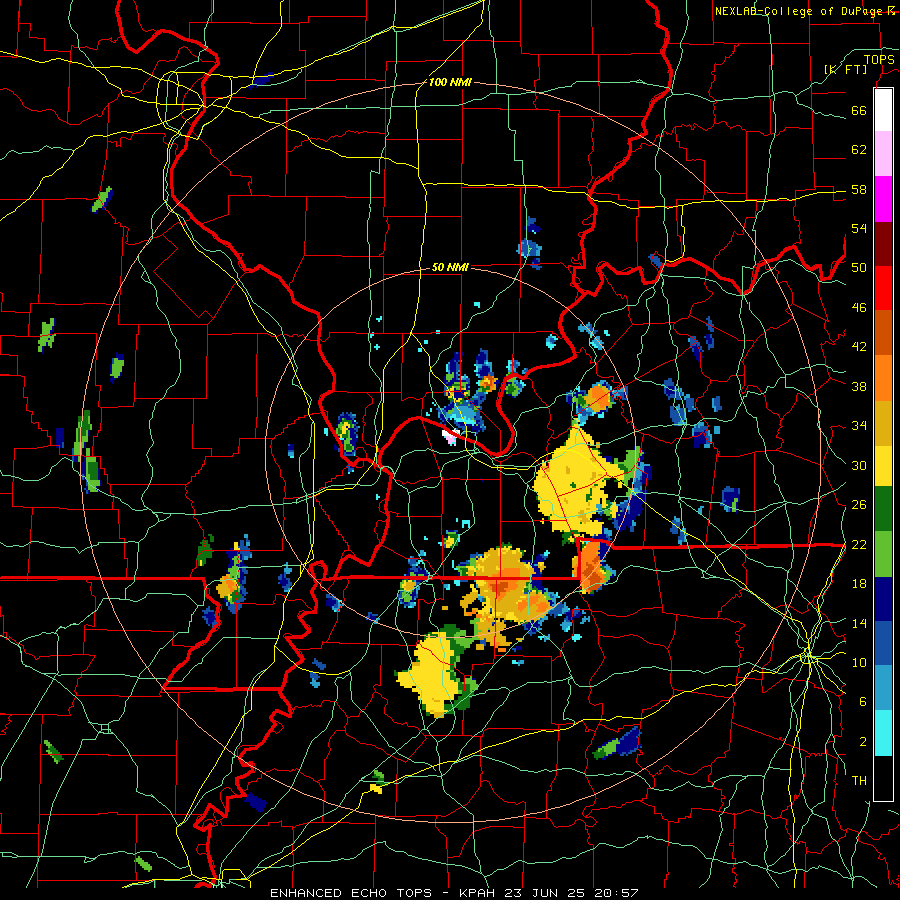
Task: Click the legend label 22
Action: click(x=859, y=544)
